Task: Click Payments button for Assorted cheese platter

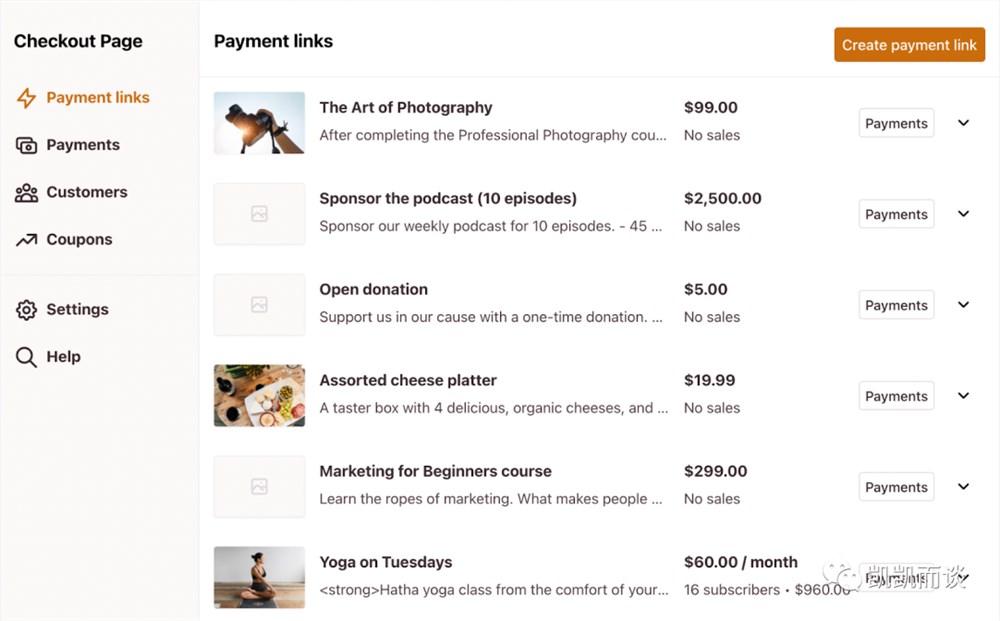Action: click(896, 396)
